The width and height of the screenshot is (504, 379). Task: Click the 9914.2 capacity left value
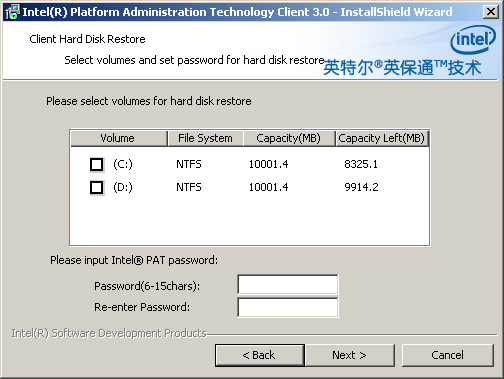tap(361, 187)
